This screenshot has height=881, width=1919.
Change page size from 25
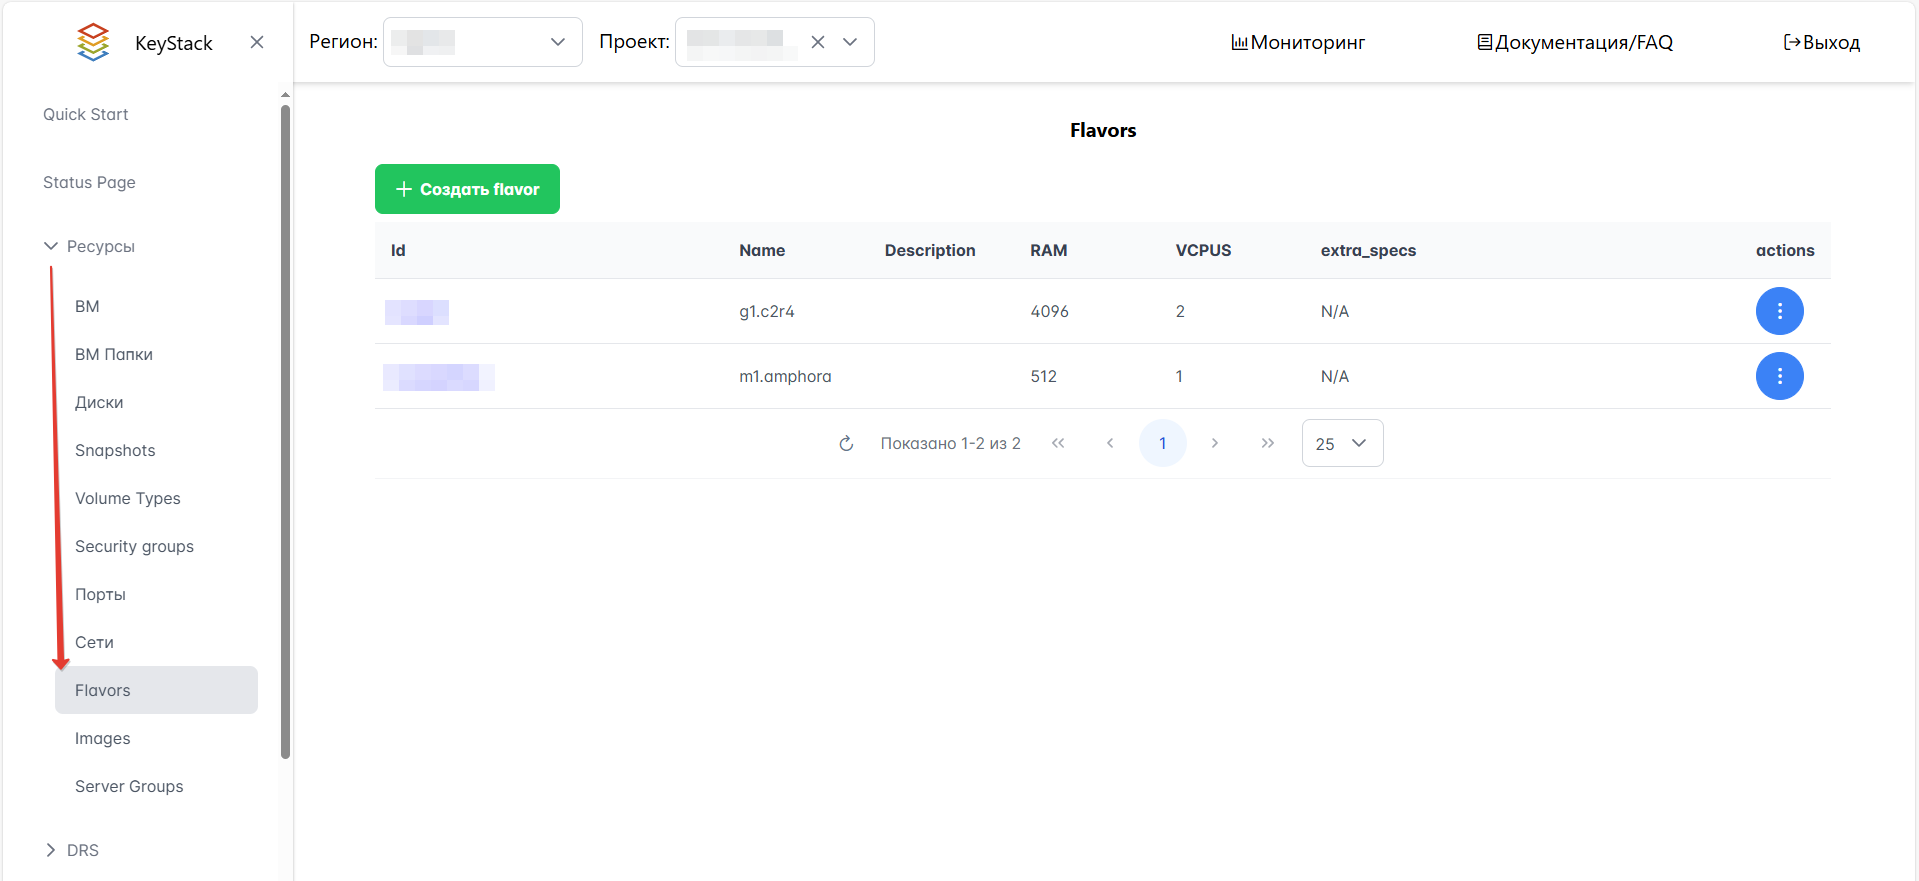tap(1342, 443)
